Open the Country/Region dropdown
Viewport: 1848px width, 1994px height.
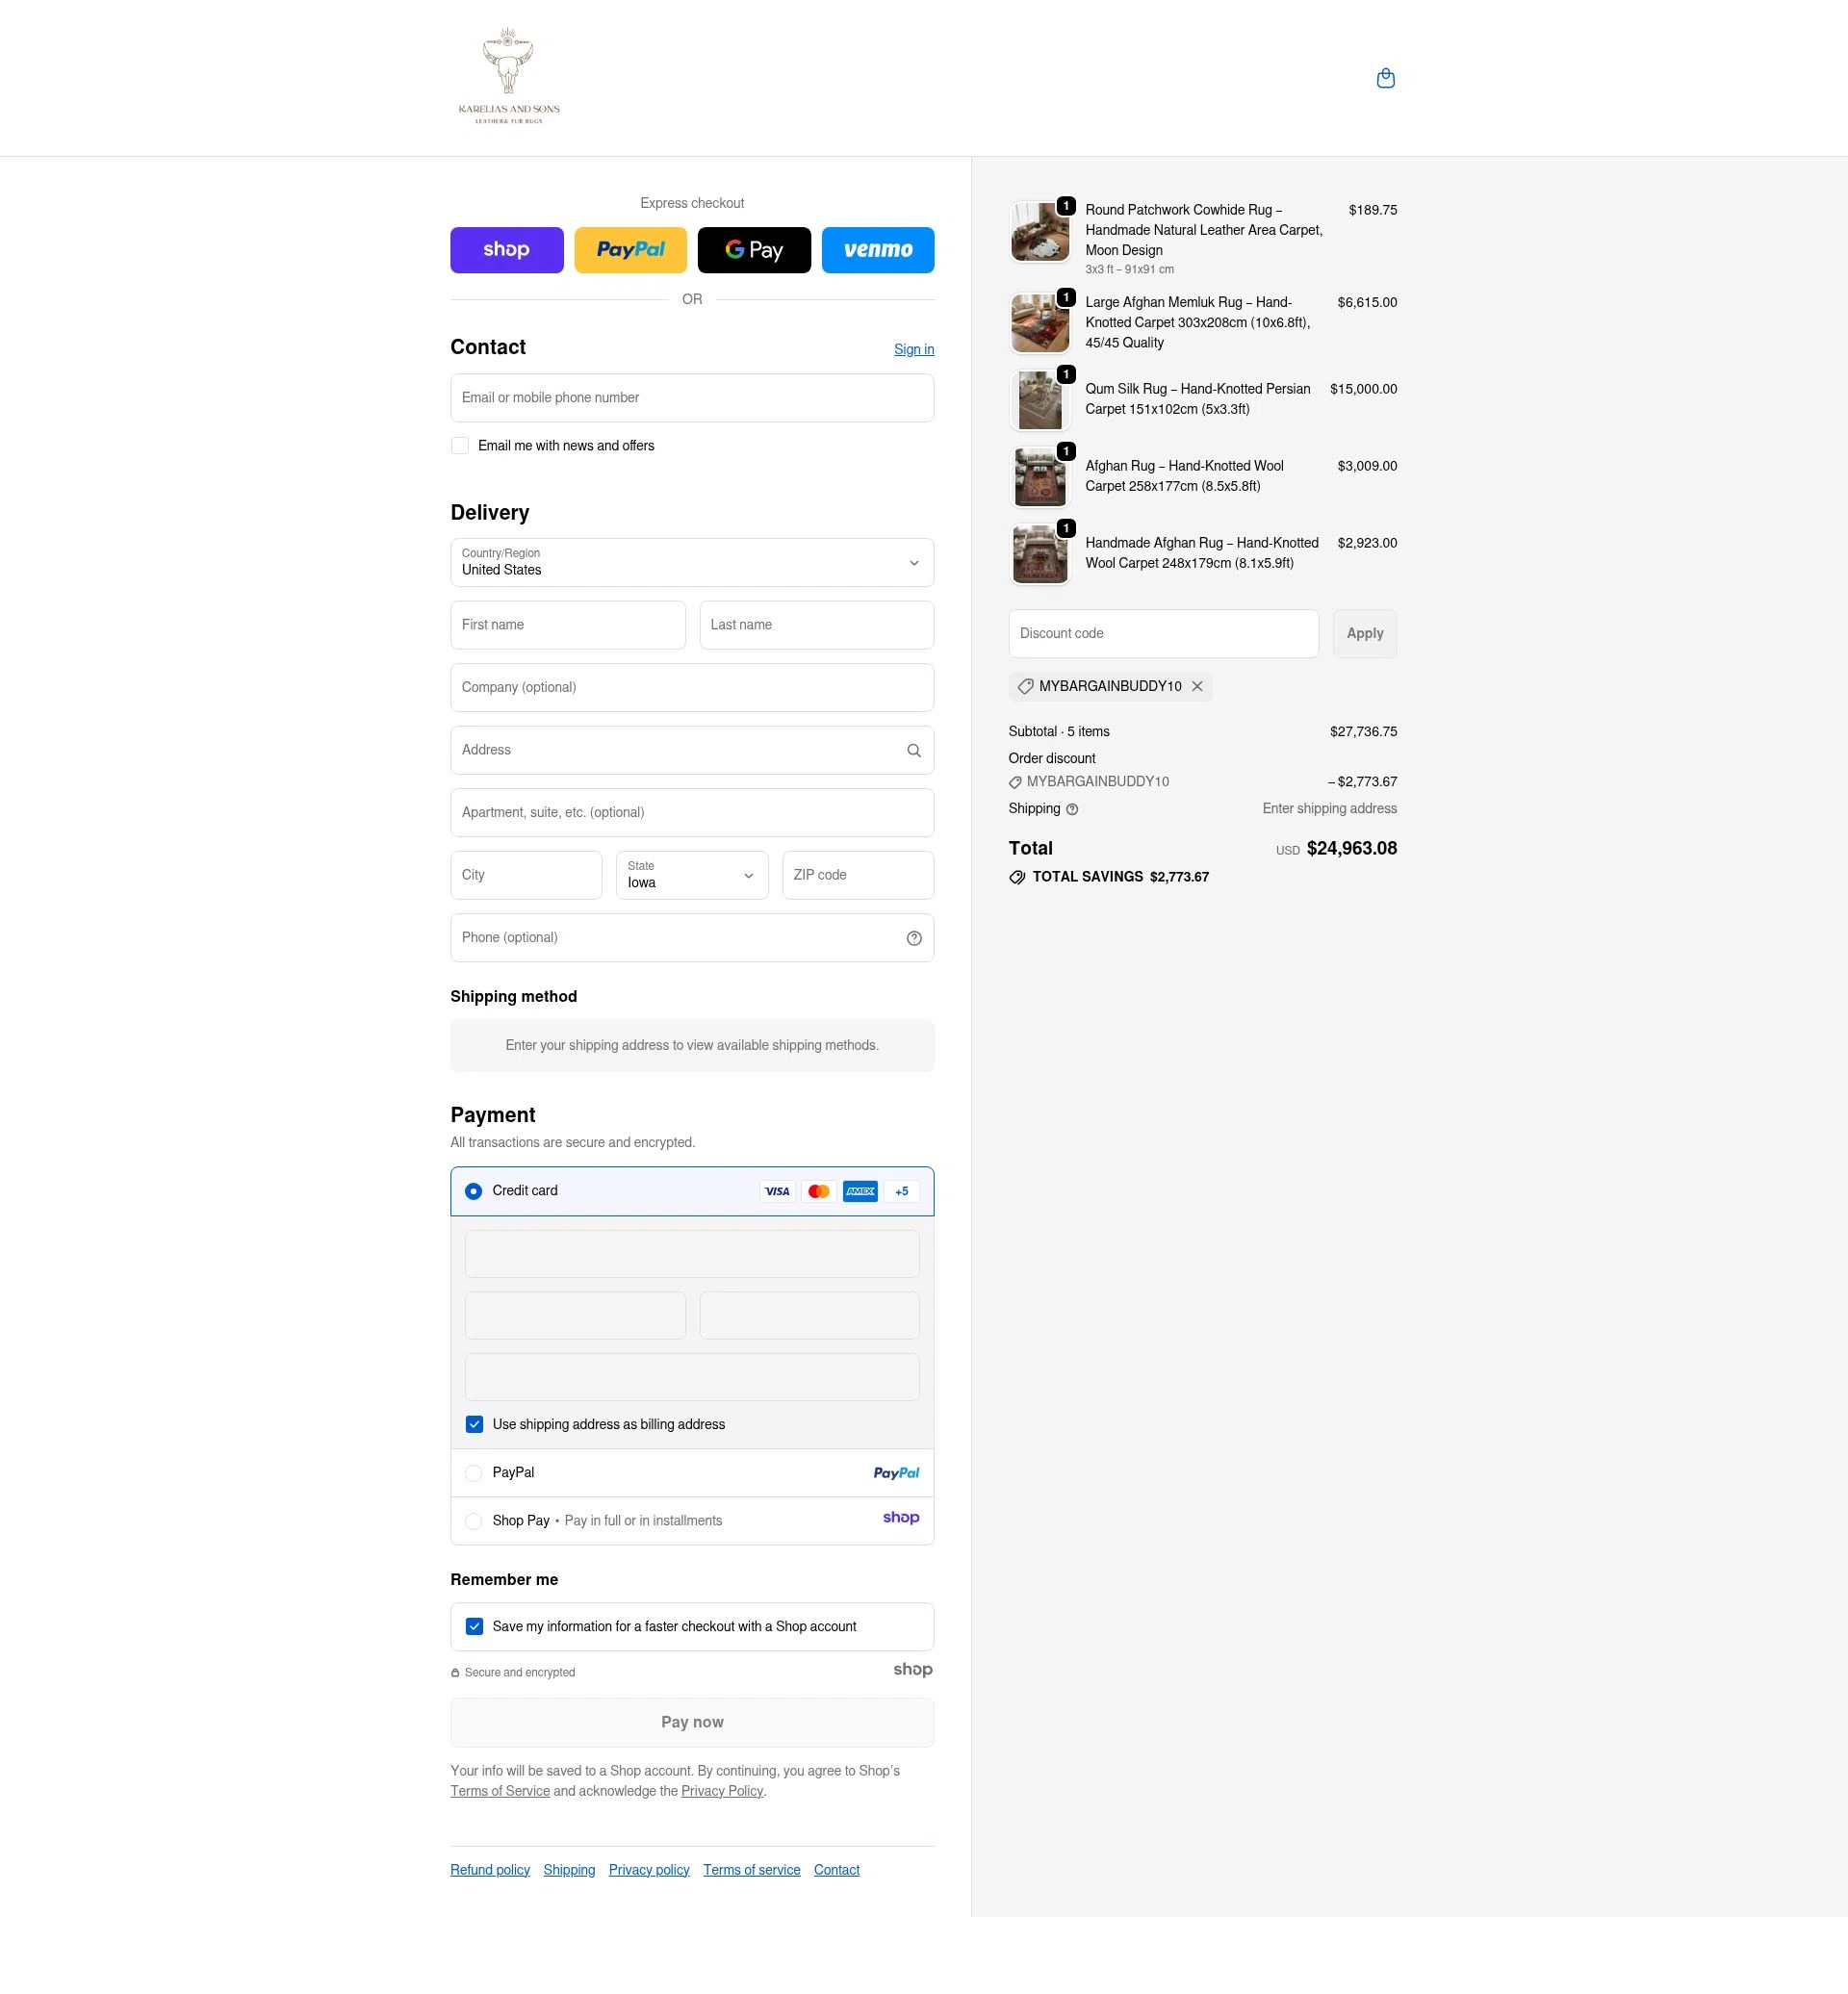(x=692, y=563)
